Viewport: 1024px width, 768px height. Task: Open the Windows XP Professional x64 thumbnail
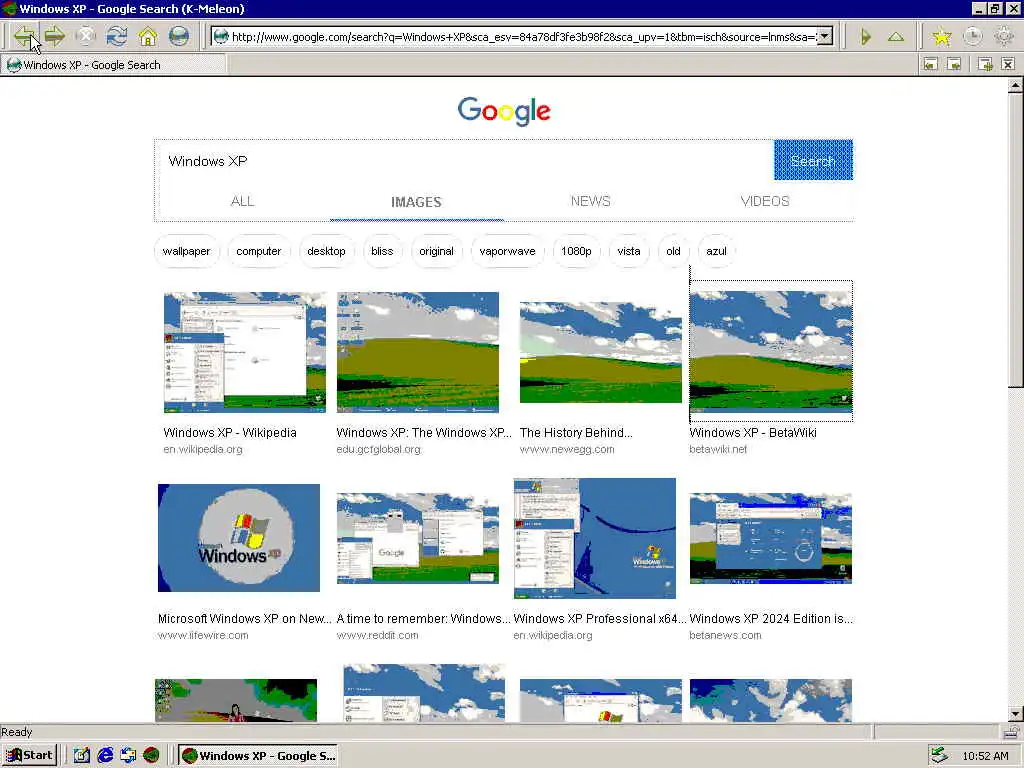[x=595, y=538]
